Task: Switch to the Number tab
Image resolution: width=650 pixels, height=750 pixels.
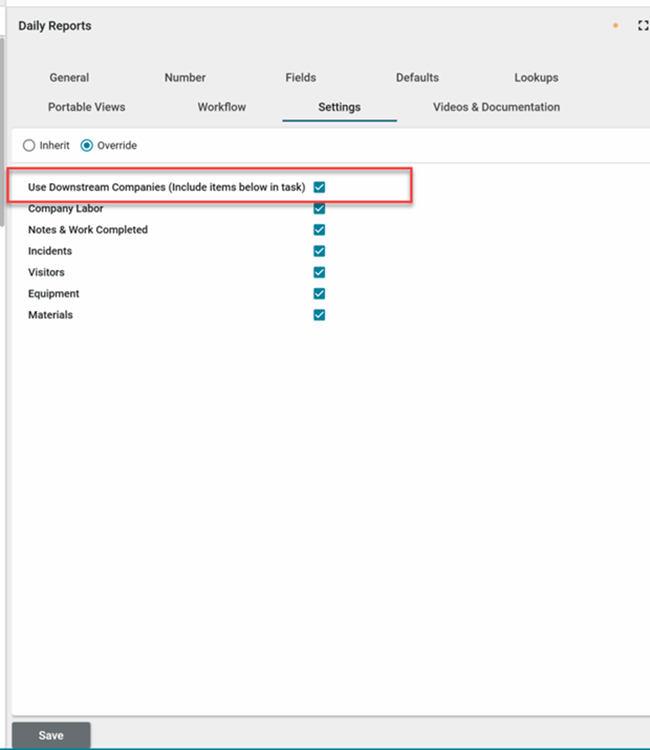Action: pos(185,78)
